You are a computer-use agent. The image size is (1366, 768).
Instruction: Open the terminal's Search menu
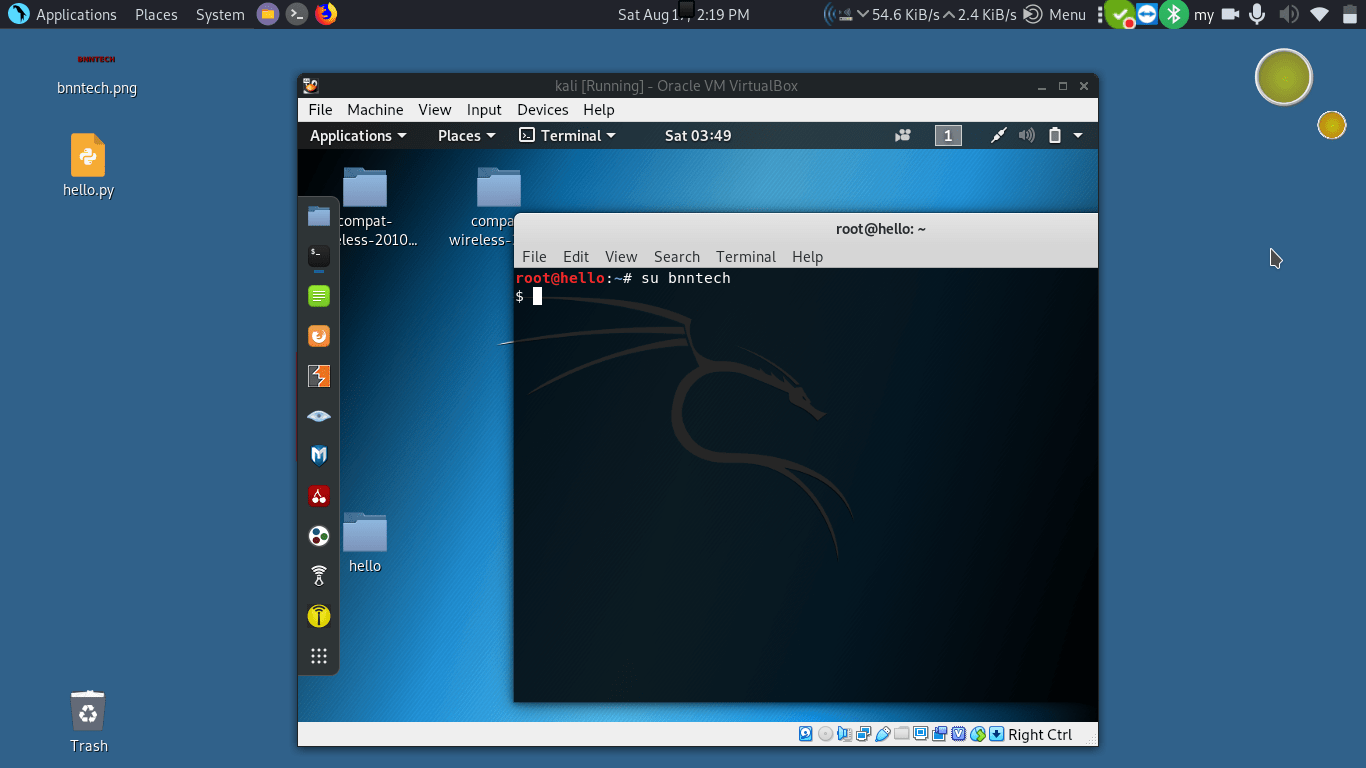click(676, 257)
